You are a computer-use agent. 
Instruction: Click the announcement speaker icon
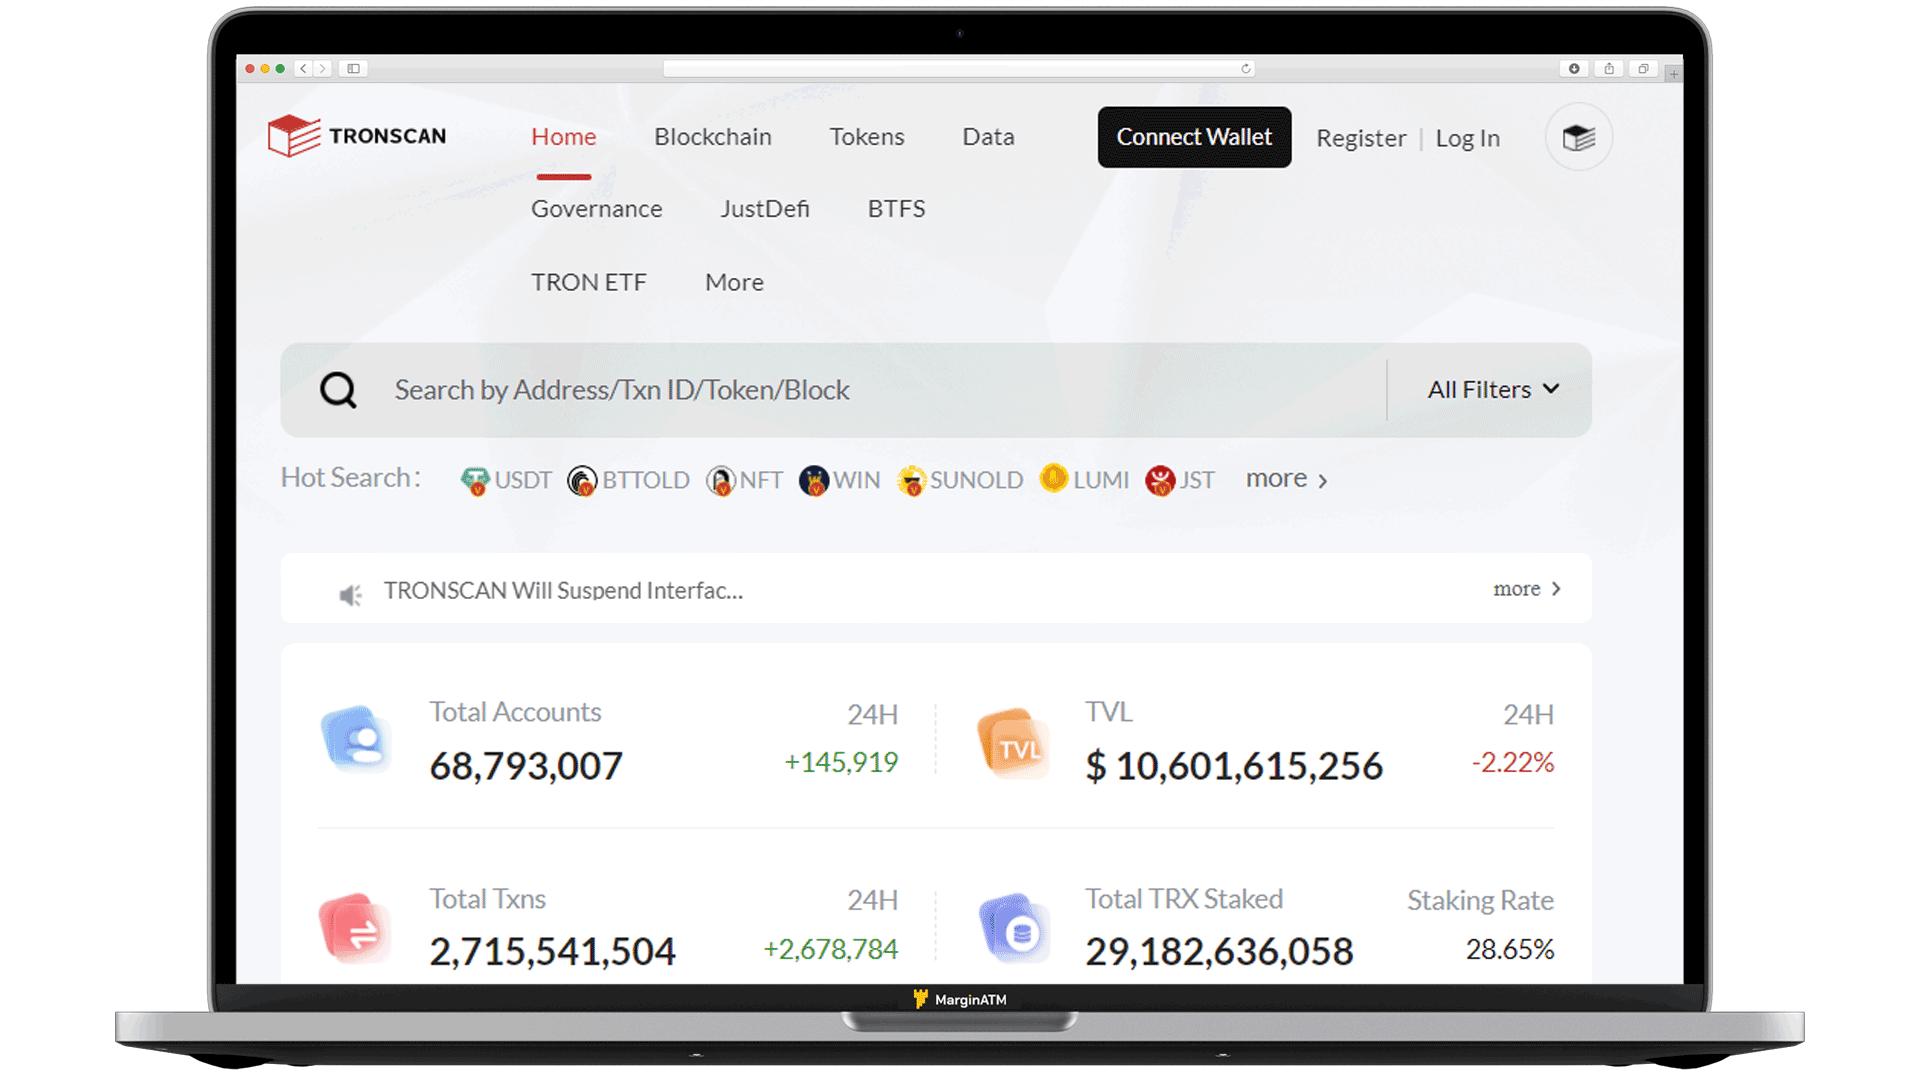tap(350, 595)
